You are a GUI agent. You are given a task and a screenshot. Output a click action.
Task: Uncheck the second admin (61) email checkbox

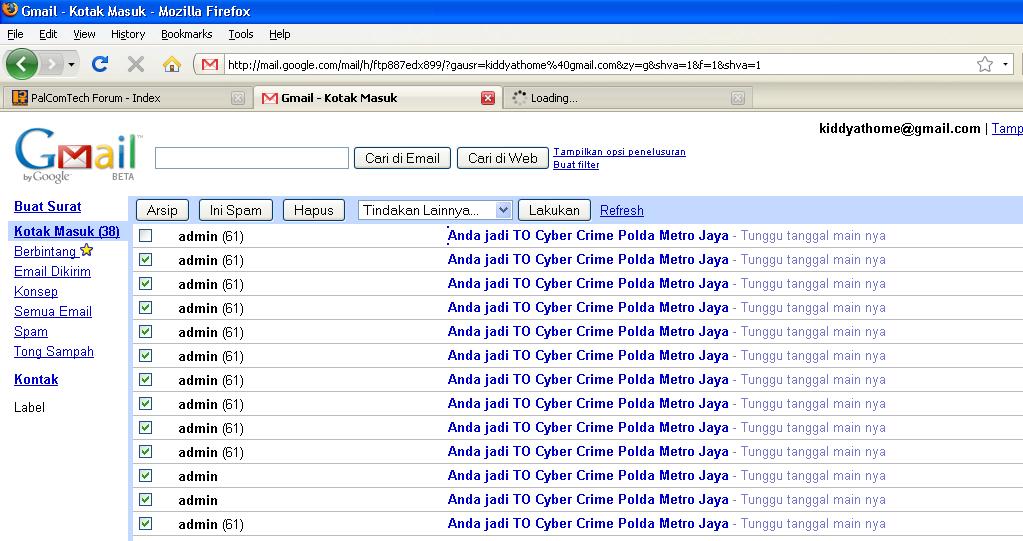click(x=145, y=260)
